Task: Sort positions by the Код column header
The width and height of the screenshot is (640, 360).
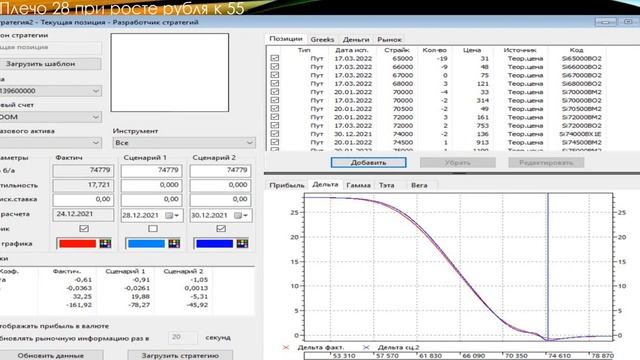Action: pos(576,50)
